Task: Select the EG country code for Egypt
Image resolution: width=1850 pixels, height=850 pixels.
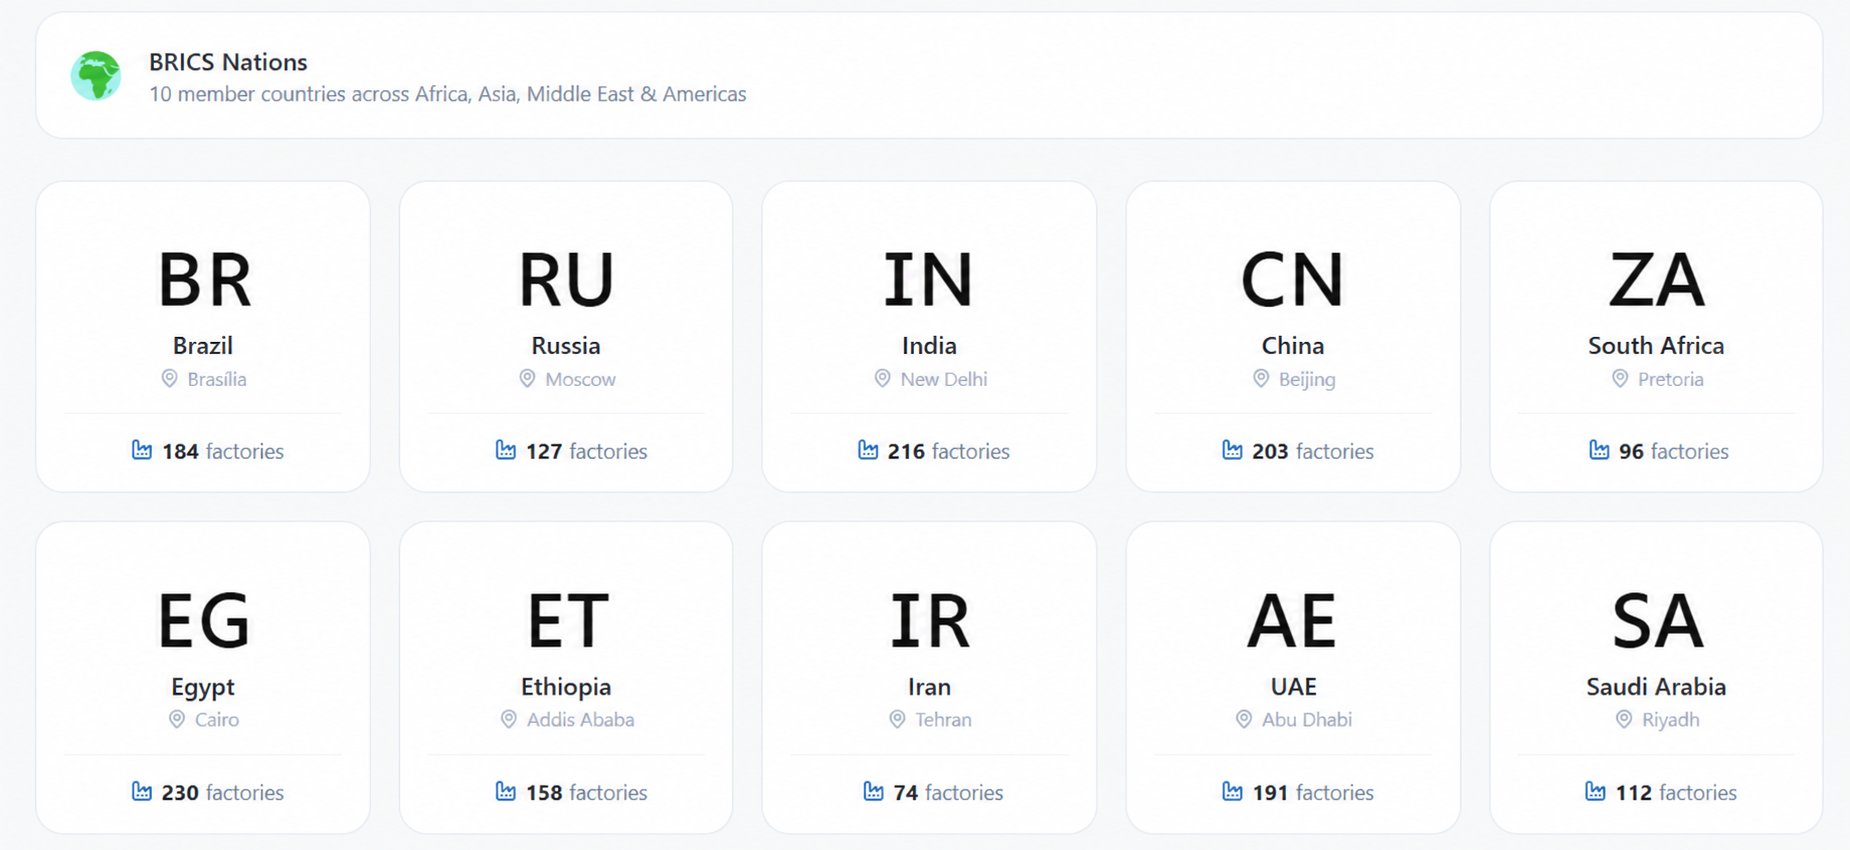Action: click(x=204, y=621)
